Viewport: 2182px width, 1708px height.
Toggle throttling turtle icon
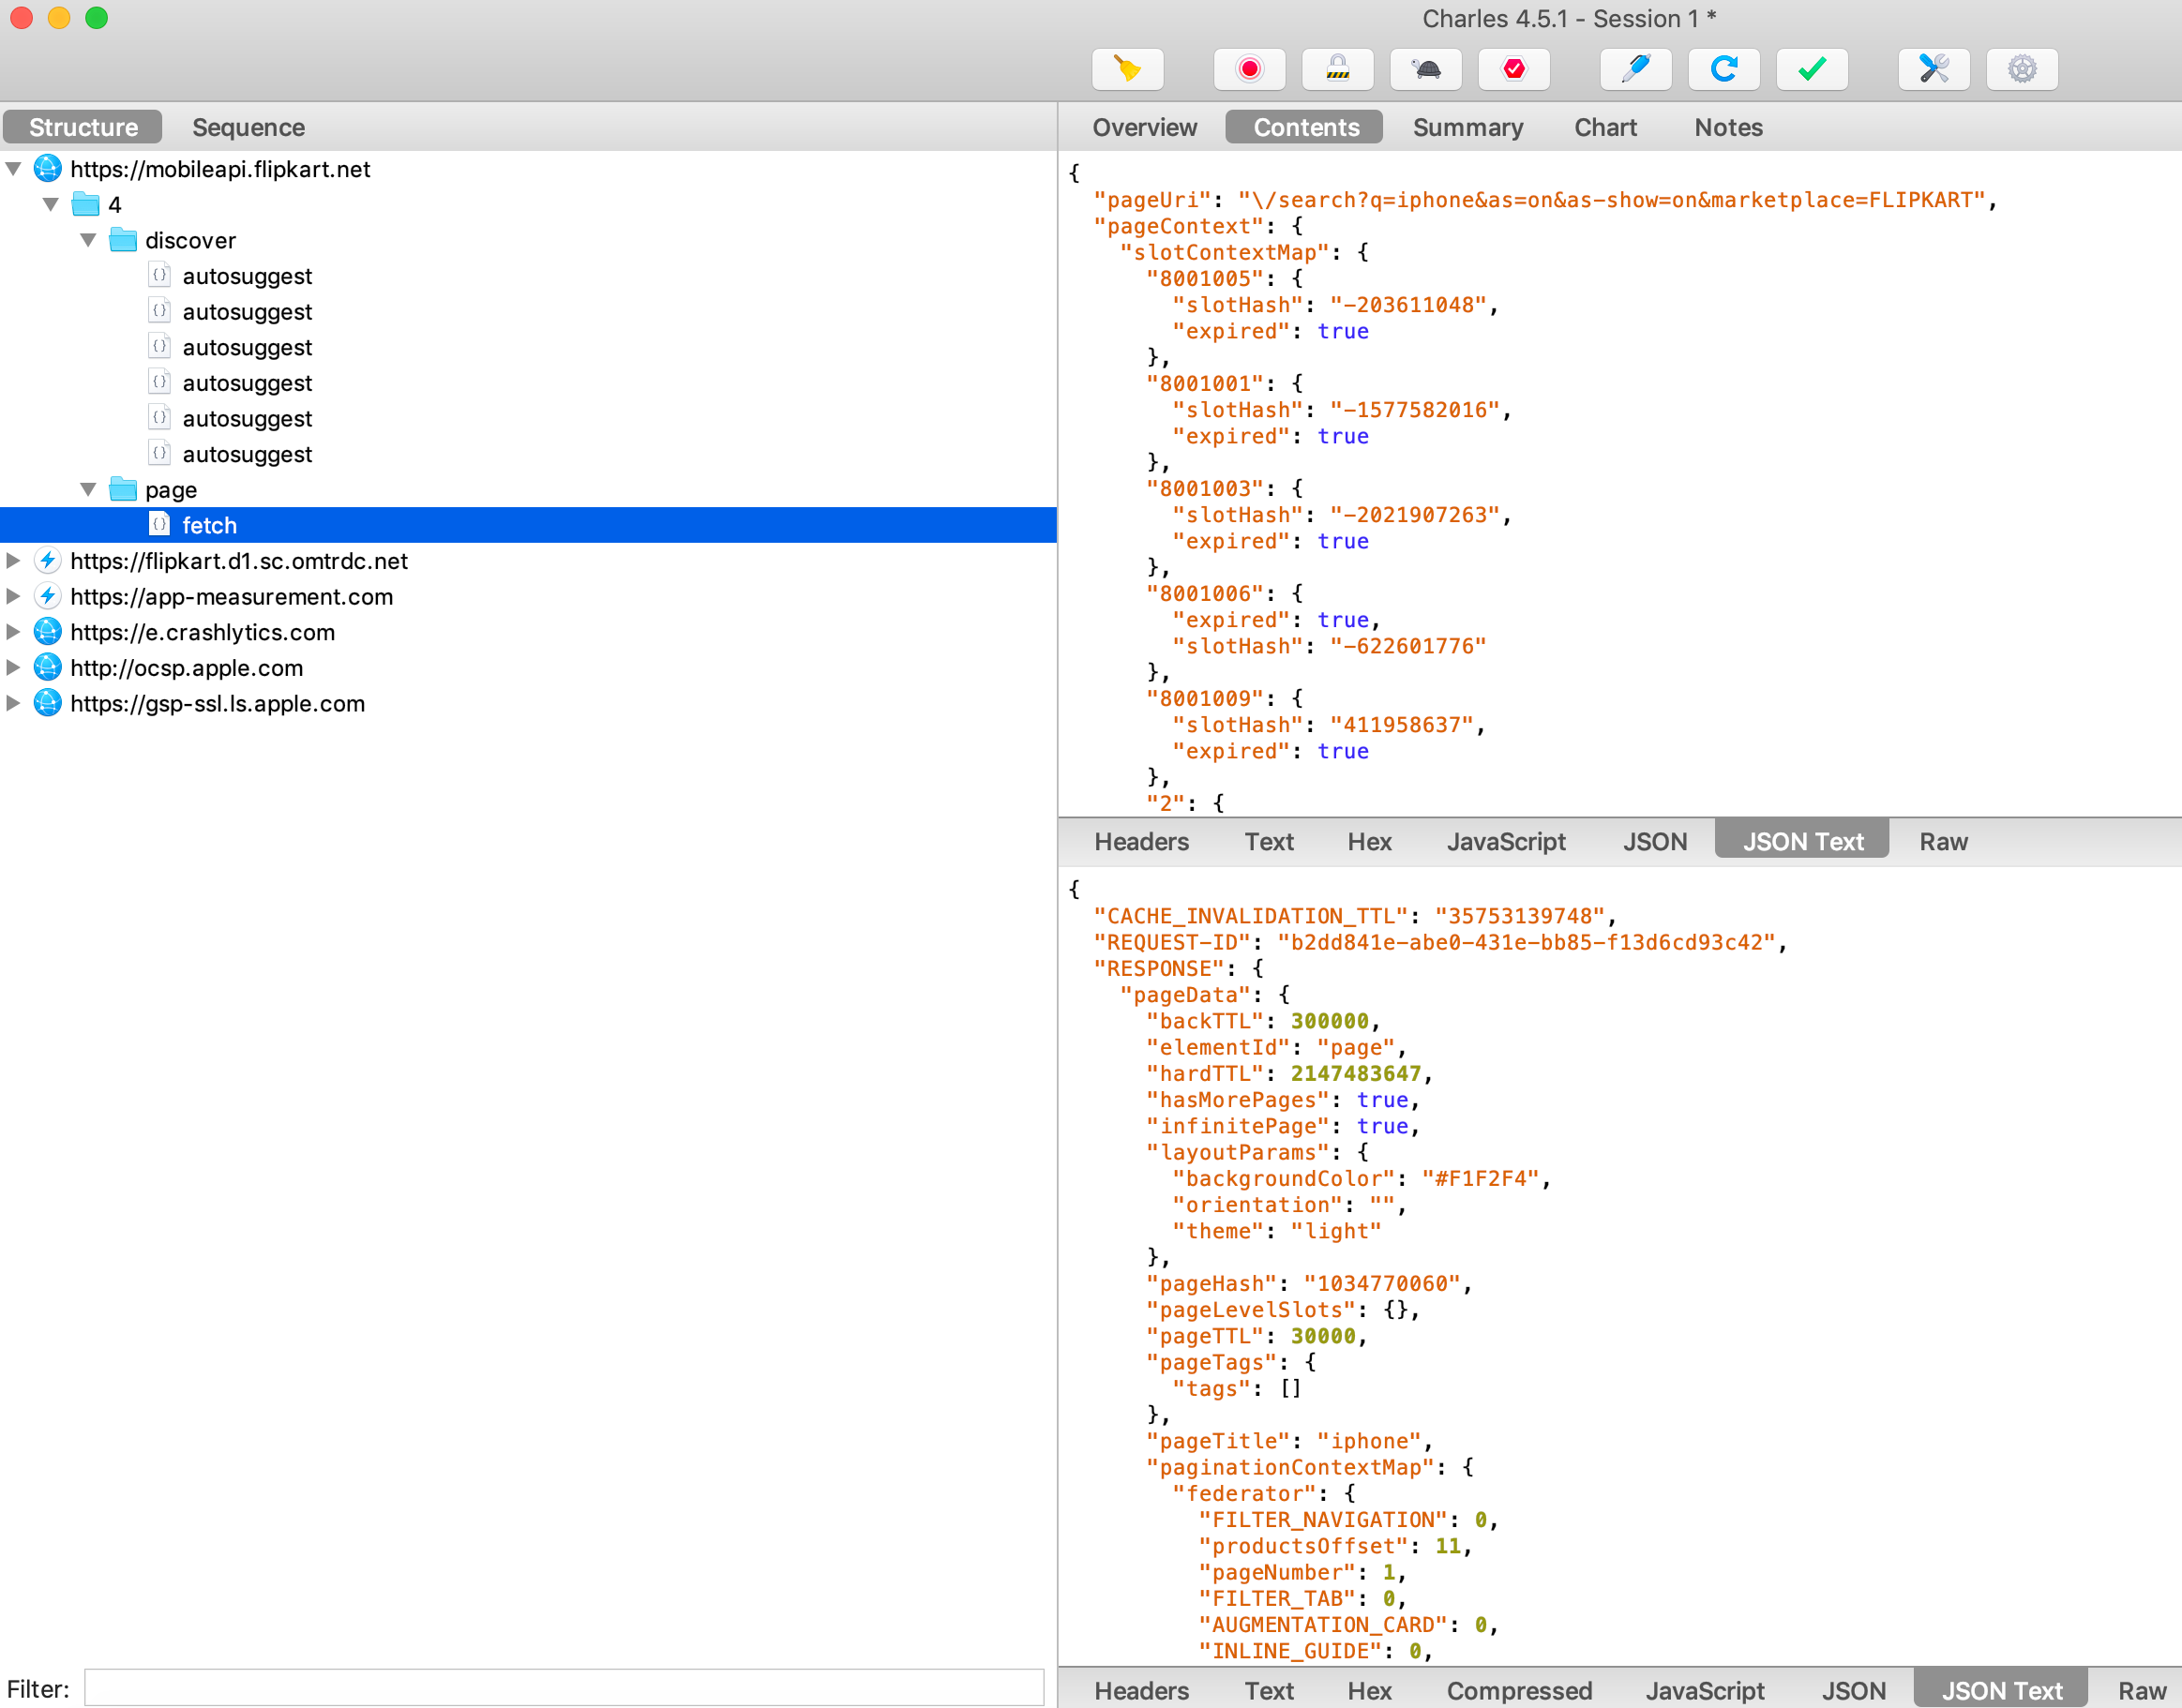pos(1425,69)
